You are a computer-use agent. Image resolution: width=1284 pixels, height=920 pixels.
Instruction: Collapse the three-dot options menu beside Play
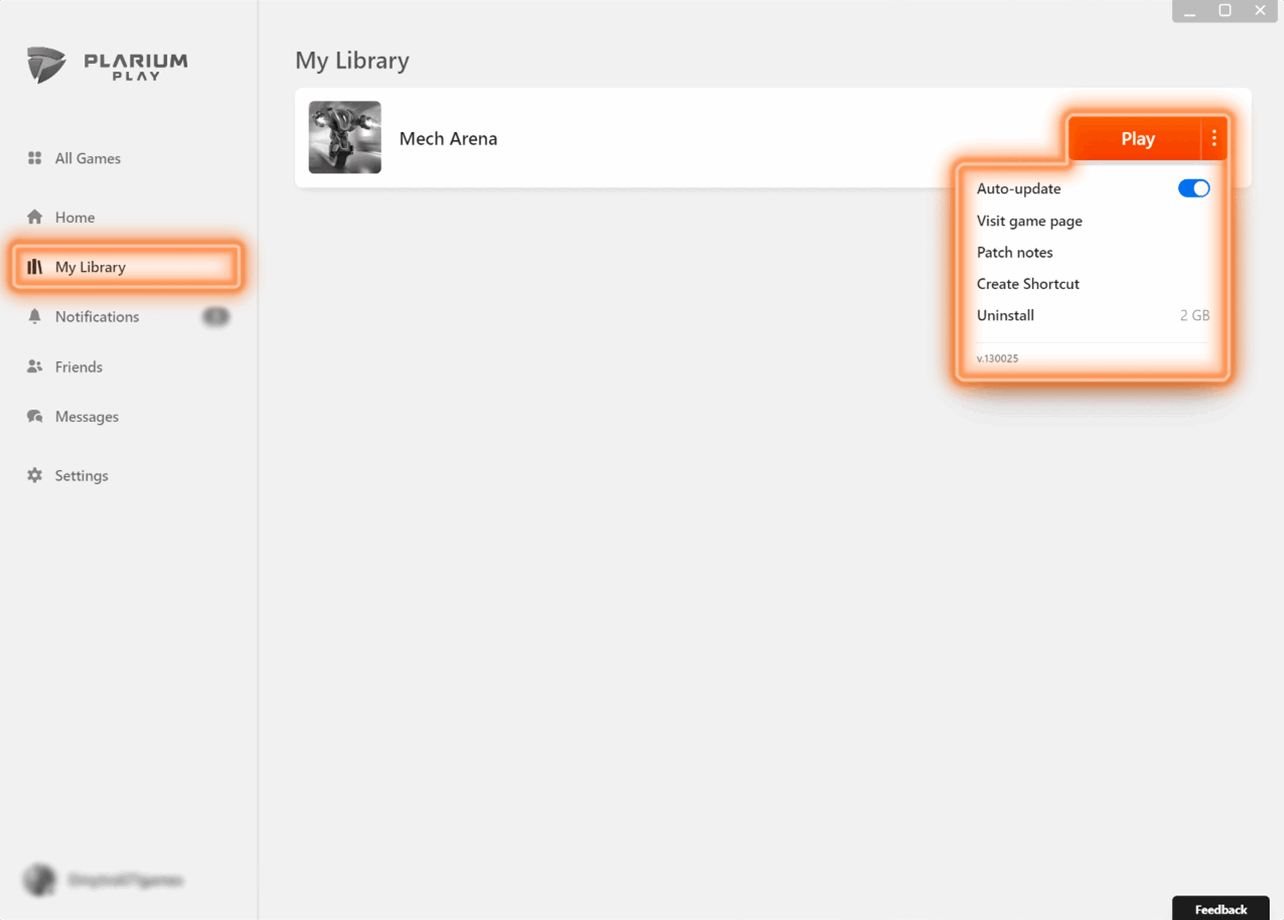pos(1214,139)
